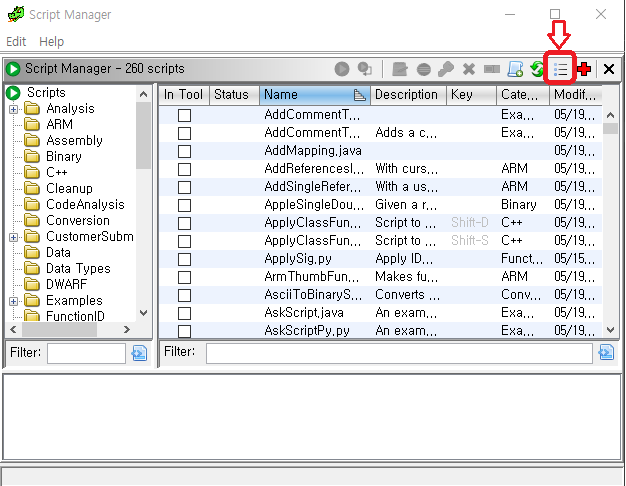Click the 'Apply ID...' description cell
Viewport: 626px width, 486px height.
pos(404,259)
